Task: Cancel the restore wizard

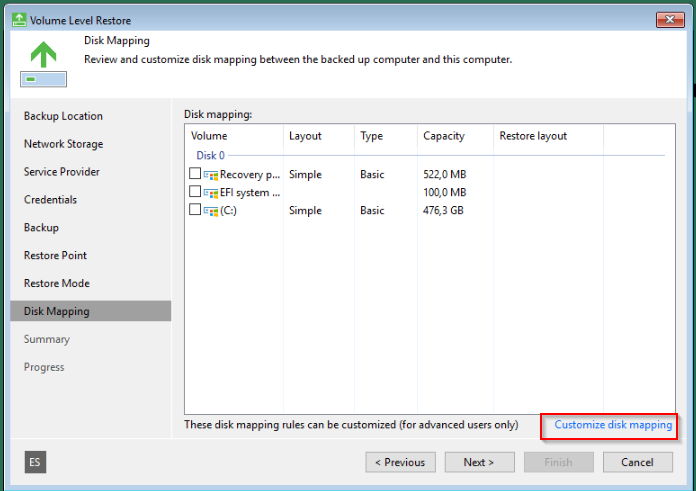Action: (x=637, y=462)
